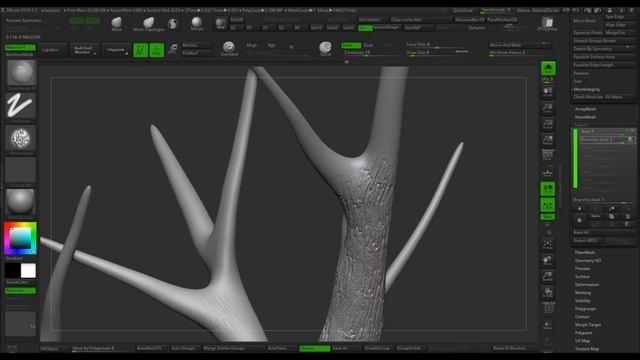
Task: Expand the ArrayMesh sub-palette
Action: 585,109
